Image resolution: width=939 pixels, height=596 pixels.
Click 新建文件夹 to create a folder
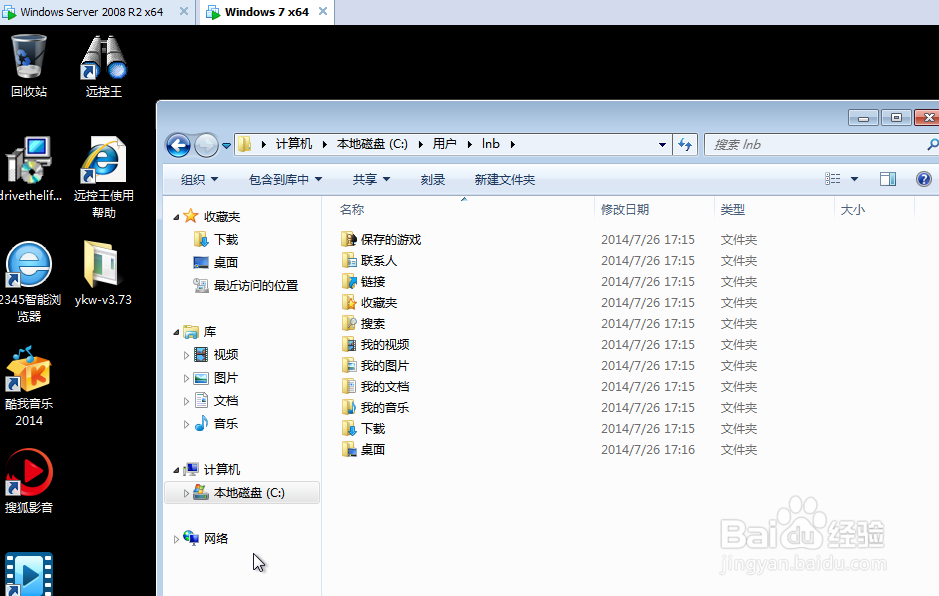tap(504, 180)
